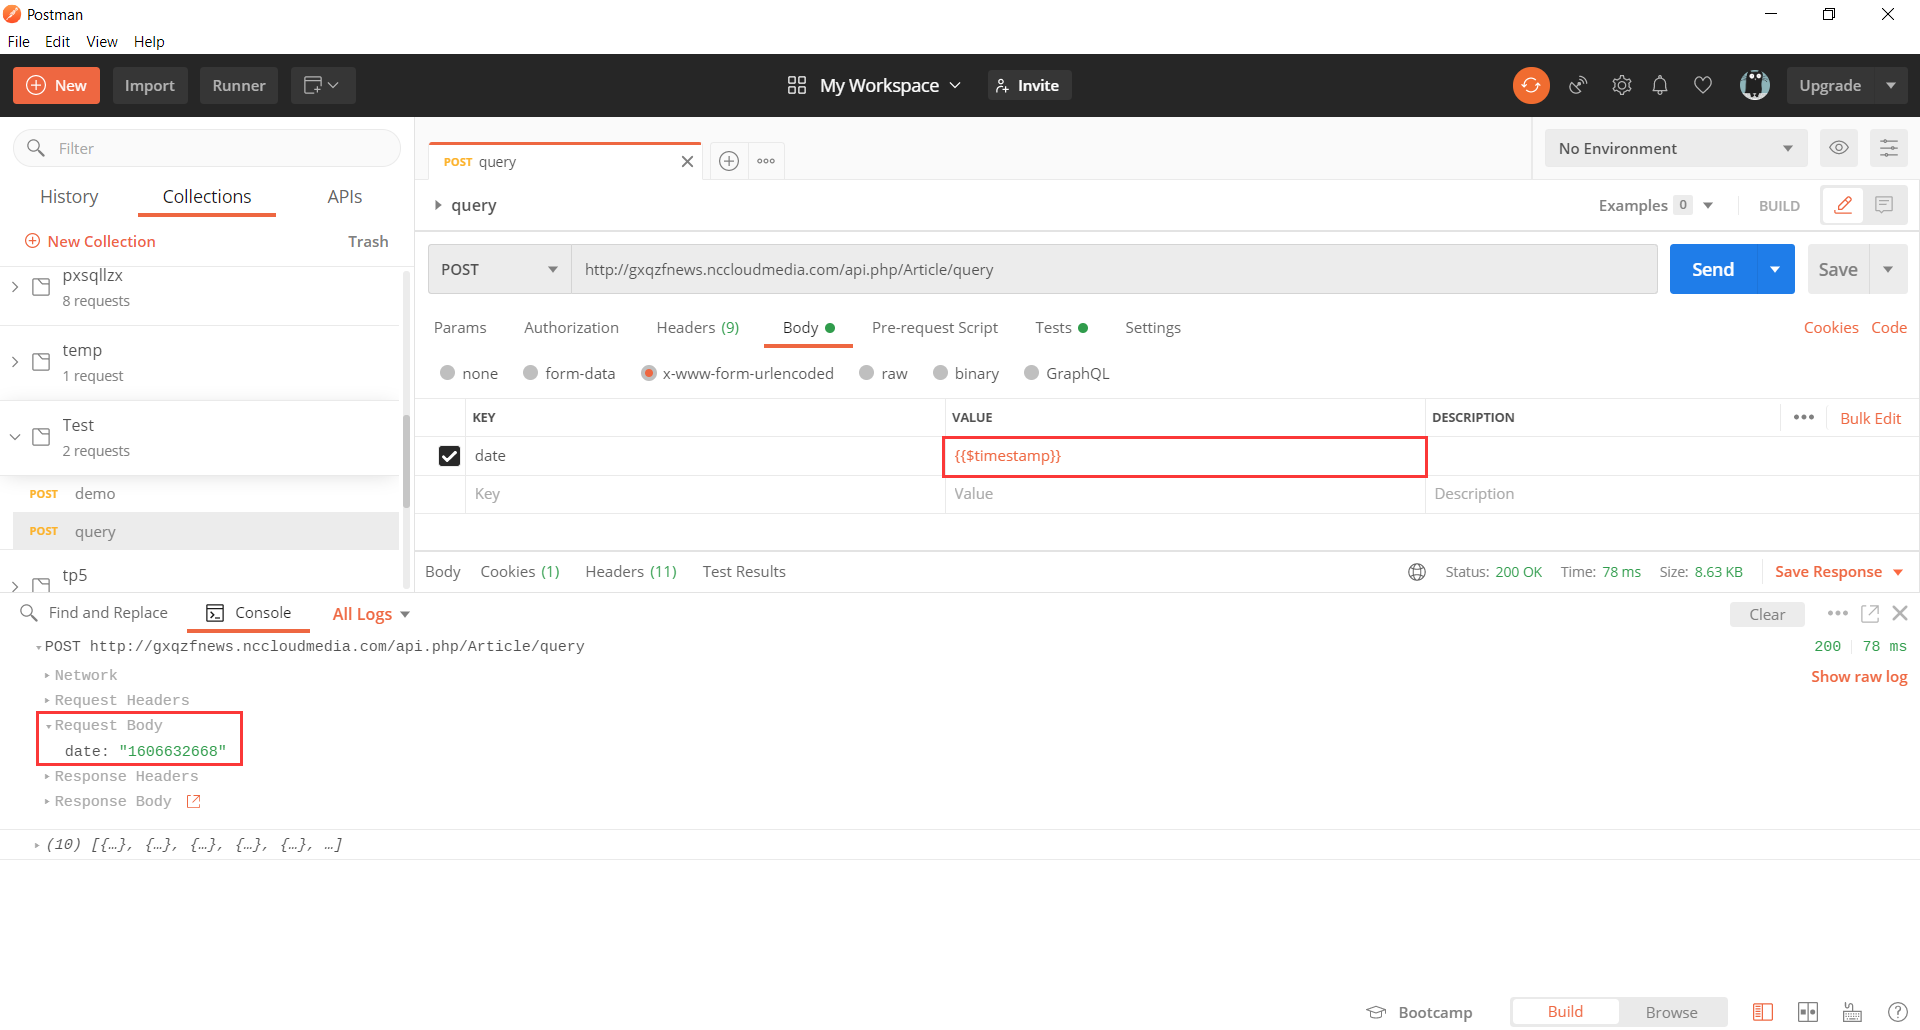The height and width of the screenshot is (1030, 1920).
Task: Open the Send button dropdown arrow
Action: (x=1775, y=270)
